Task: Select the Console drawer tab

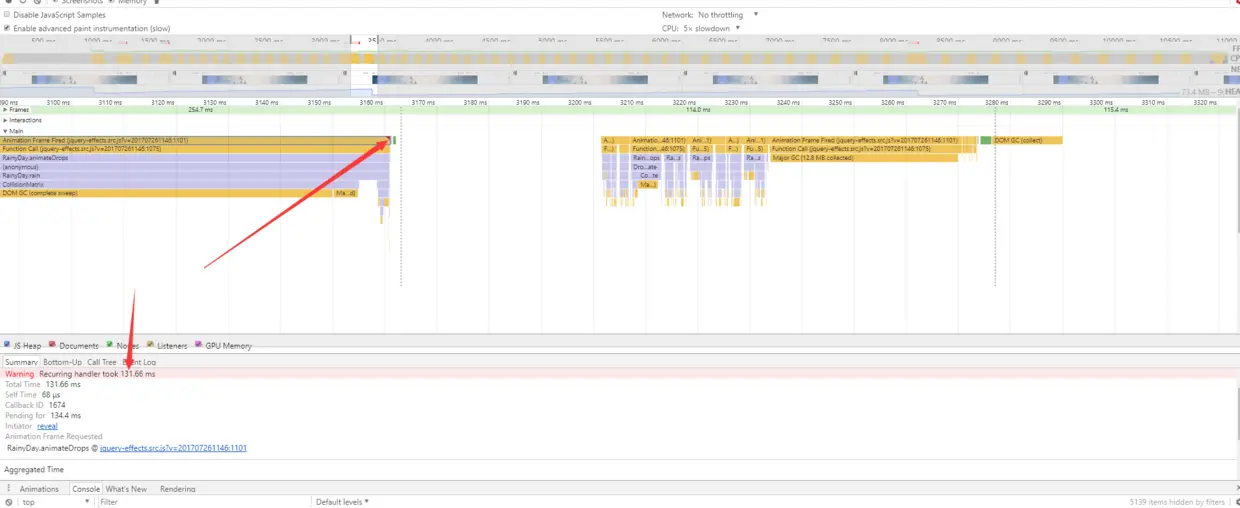Action: tap(86, 489)
